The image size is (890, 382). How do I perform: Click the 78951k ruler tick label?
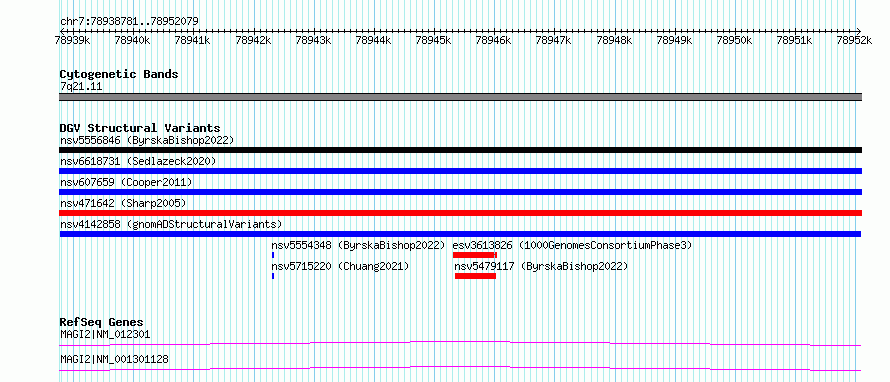795,40
